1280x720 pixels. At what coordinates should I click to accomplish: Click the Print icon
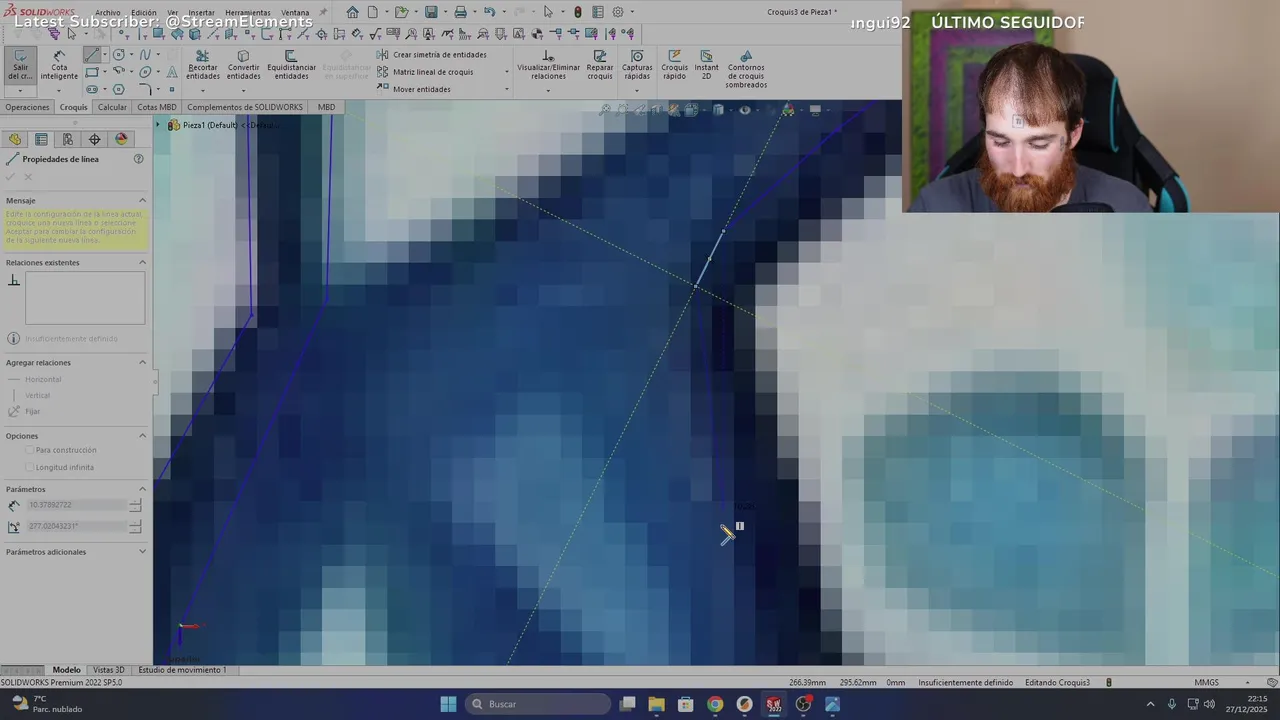pos(460,12)
